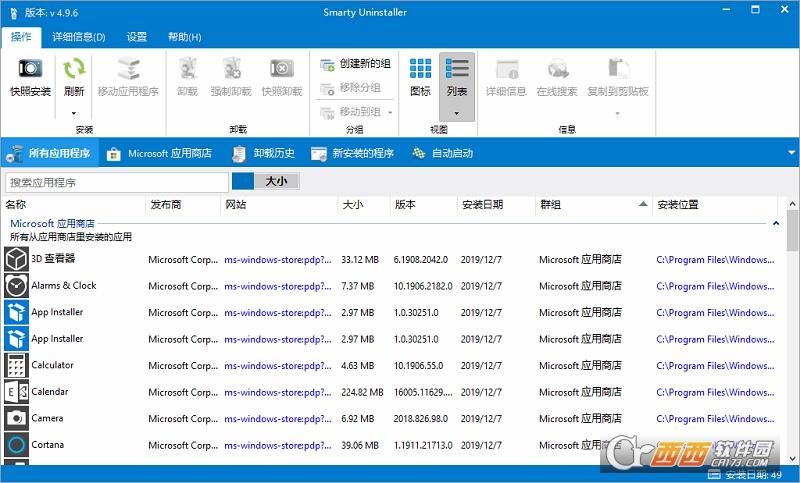Expand the tab bar overflow arrow
This screenshot has width=800, height=483.
coord(791,152)
